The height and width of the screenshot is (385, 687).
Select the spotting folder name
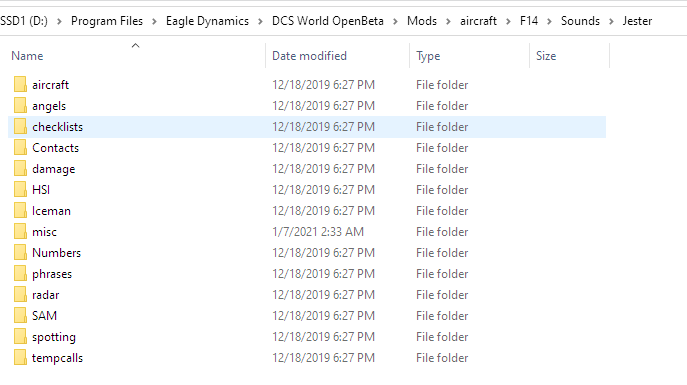[x=54, y=337]
